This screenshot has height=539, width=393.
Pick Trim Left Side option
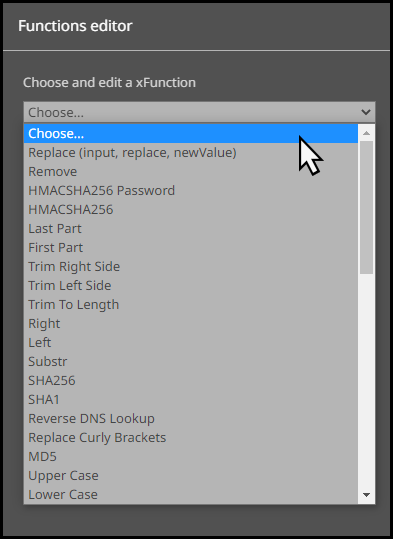tap(191, 286)
